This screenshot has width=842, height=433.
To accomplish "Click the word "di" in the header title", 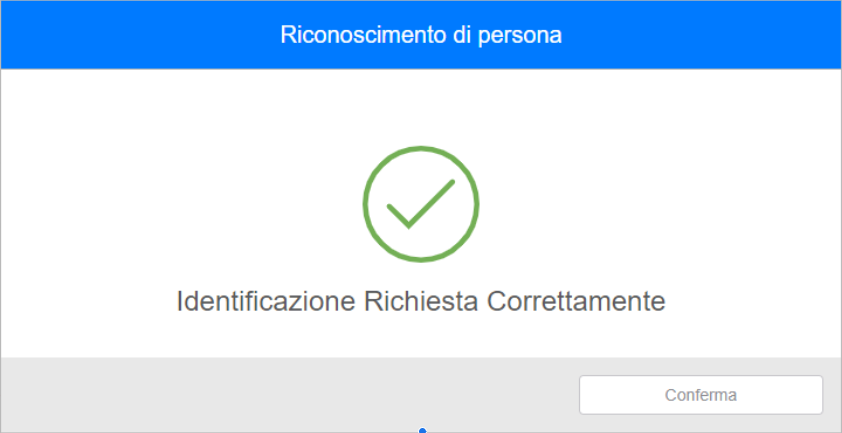I will (460, 35).
